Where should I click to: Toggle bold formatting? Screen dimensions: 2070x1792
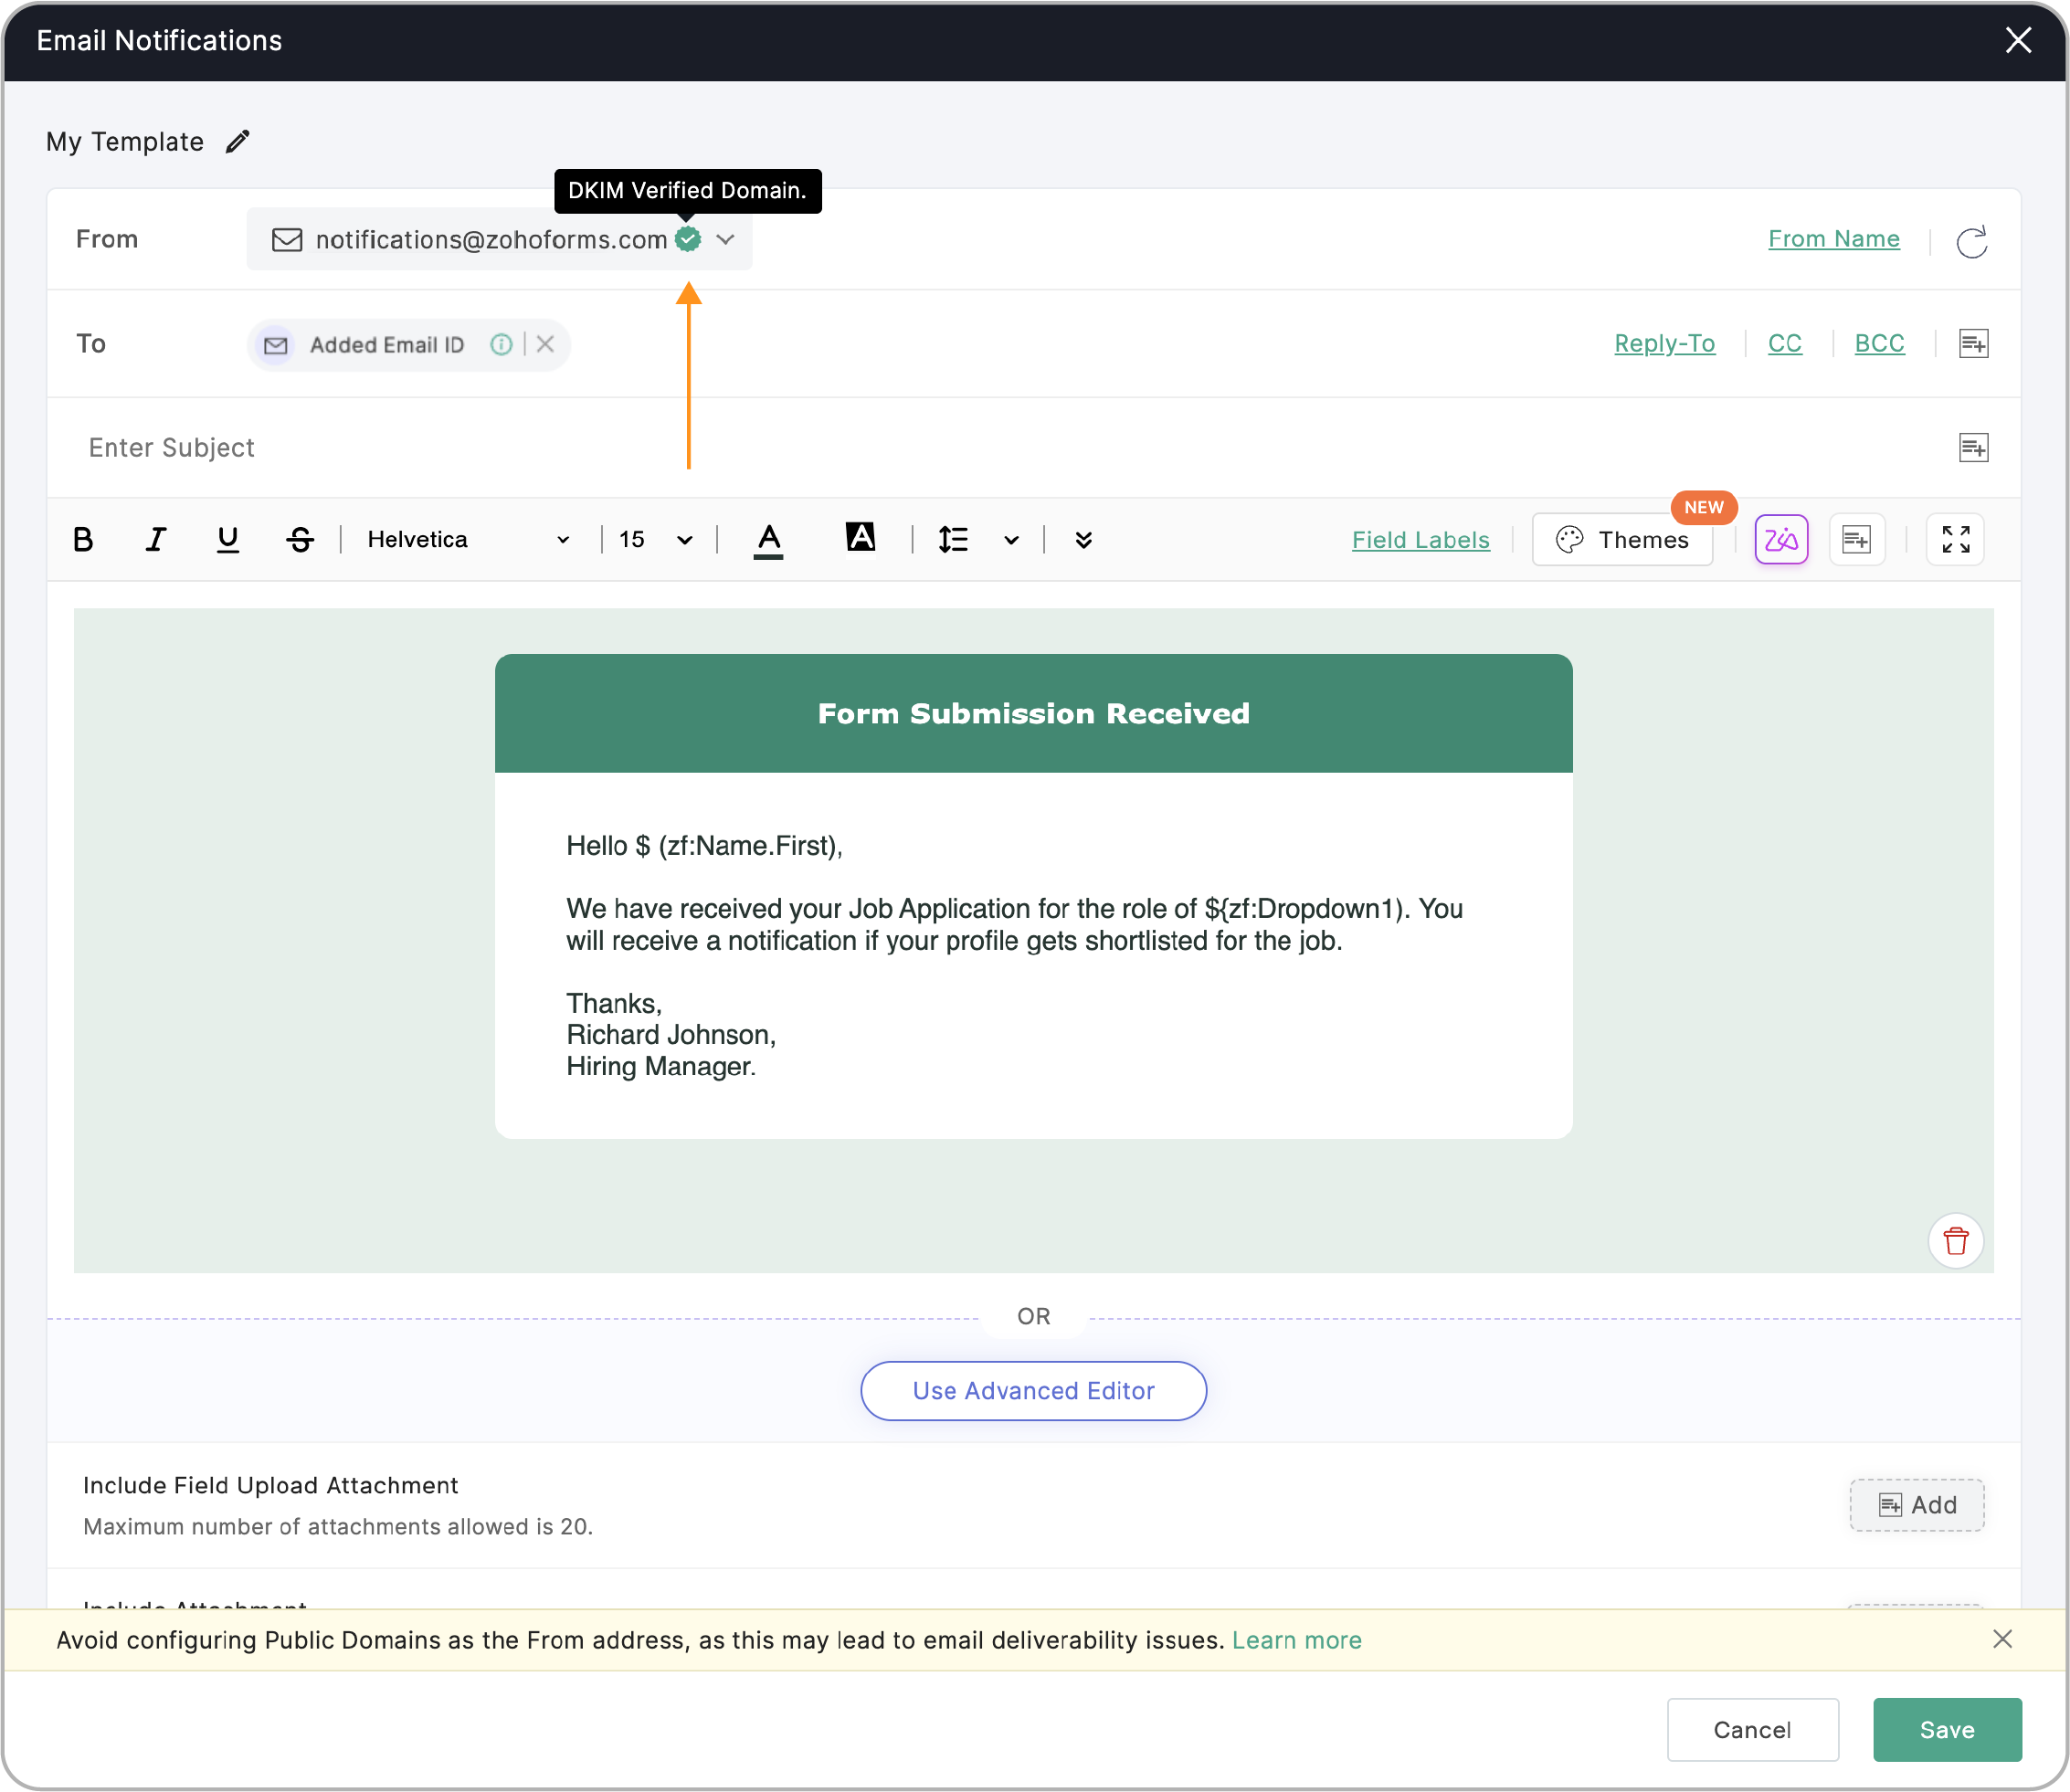(83, 540)
